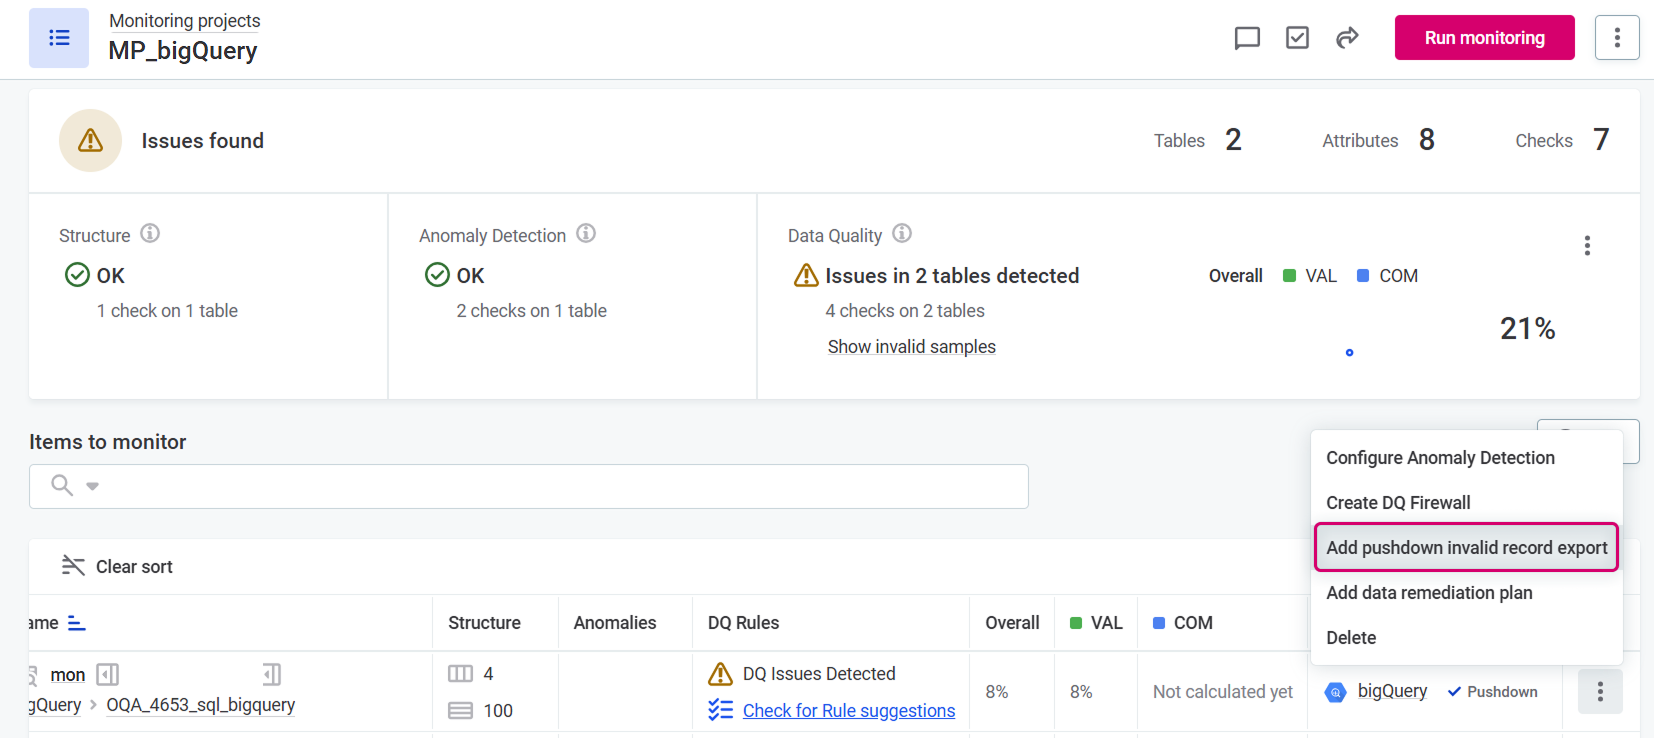Open Check for Rule suggestions link
Viewport: 1654px width, 738px height.
pyautogui.click(x=849, y=710)
